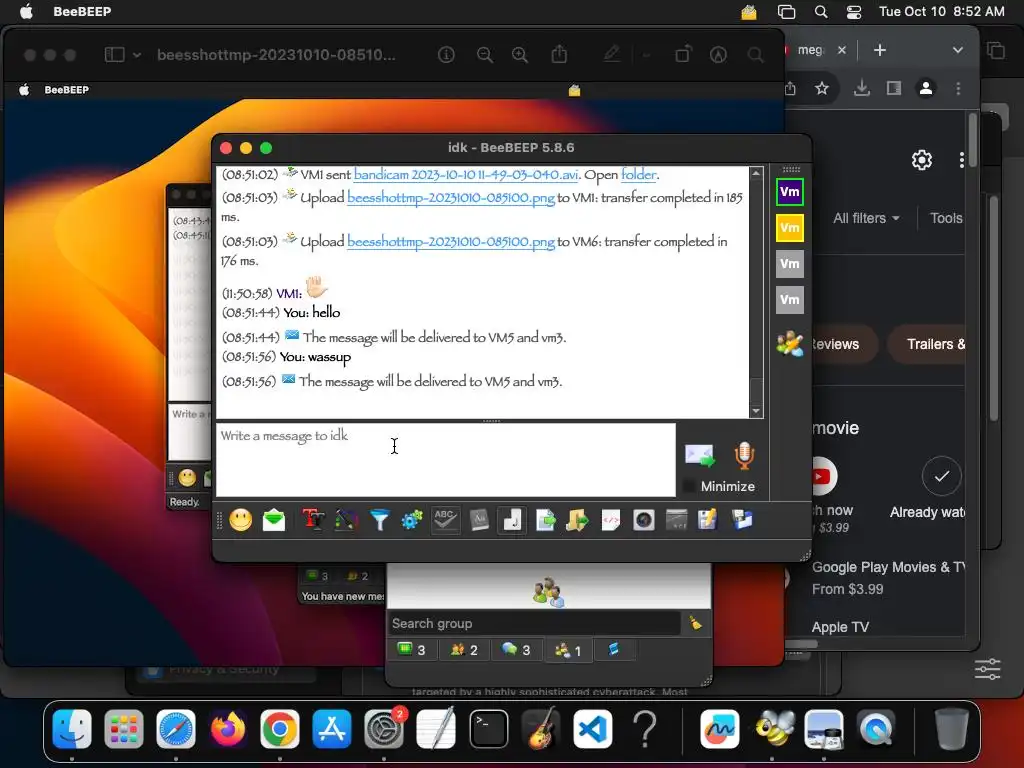Open the Chrome profile icon
The width and height of the screenshot is (1024, 768).
coord(926,88)
